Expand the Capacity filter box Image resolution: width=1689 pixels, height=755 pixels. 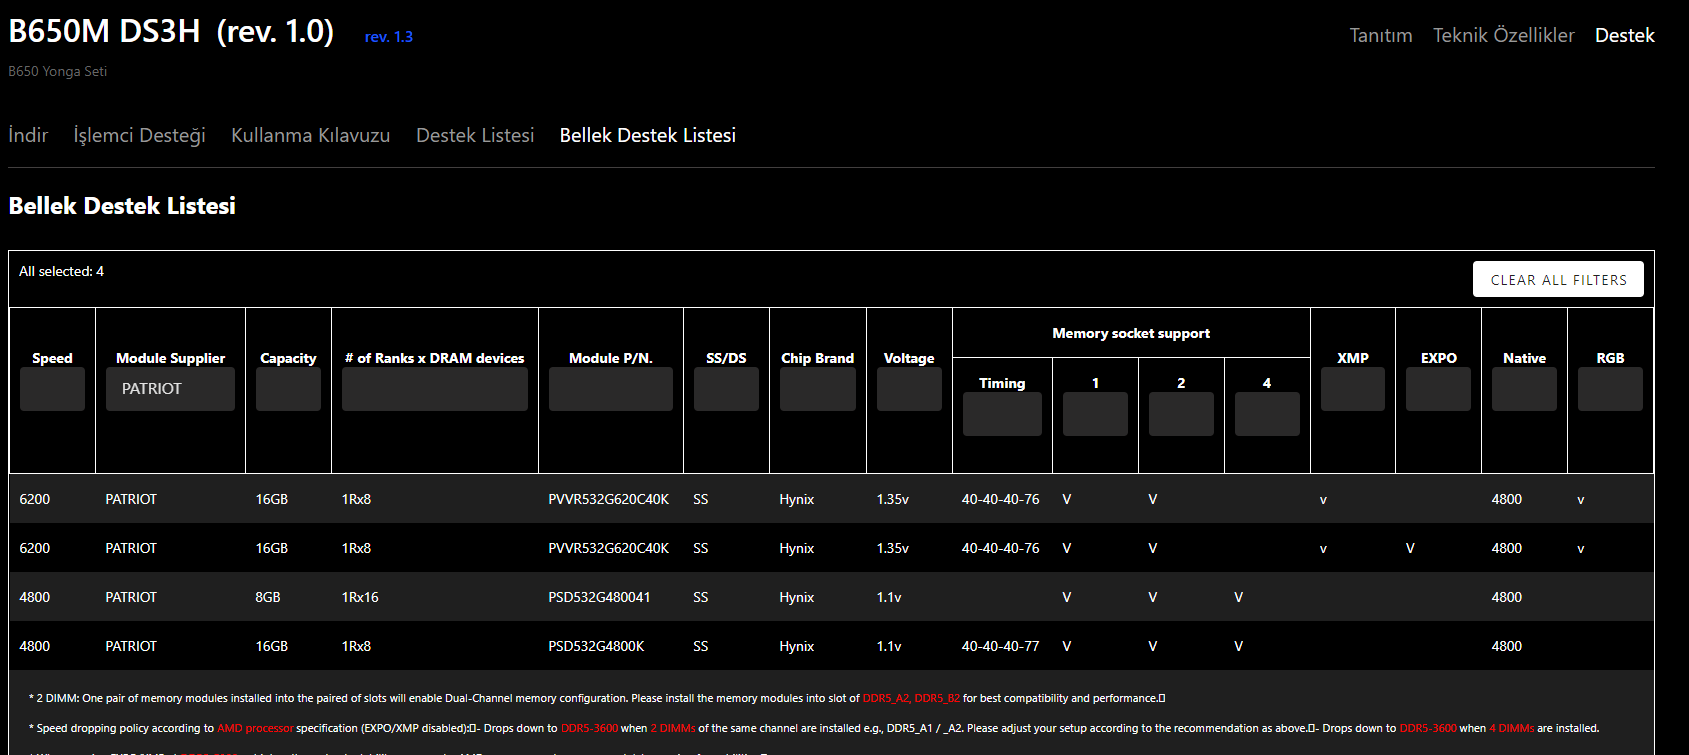288,389
